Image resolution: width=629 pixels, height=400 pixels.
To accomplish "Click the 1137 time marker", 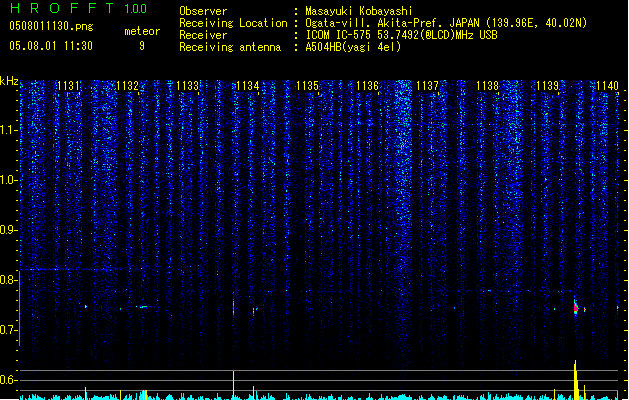I will (427, 86).
